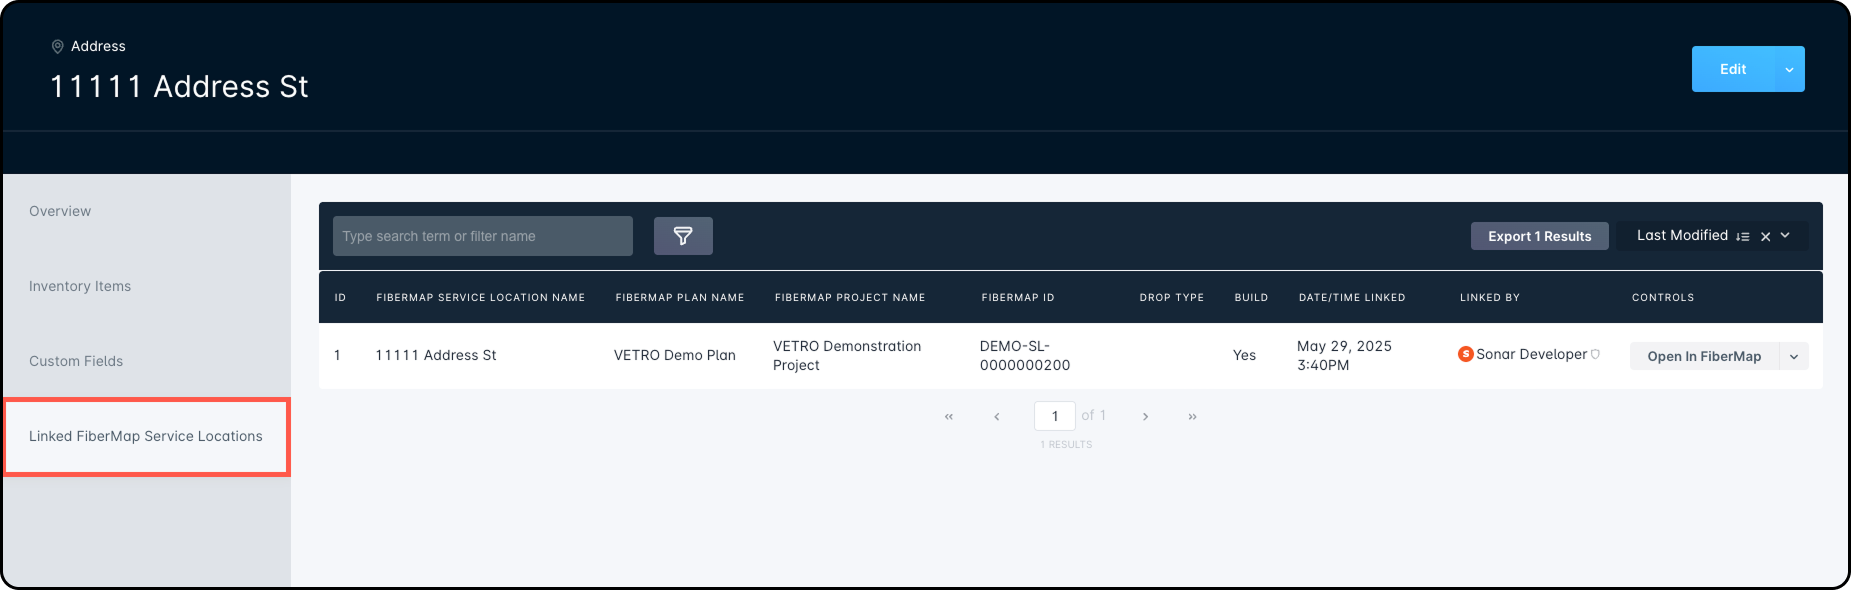Click the Last Modified sort label
Screen dimensions: 1851x590
[1682, 235]
